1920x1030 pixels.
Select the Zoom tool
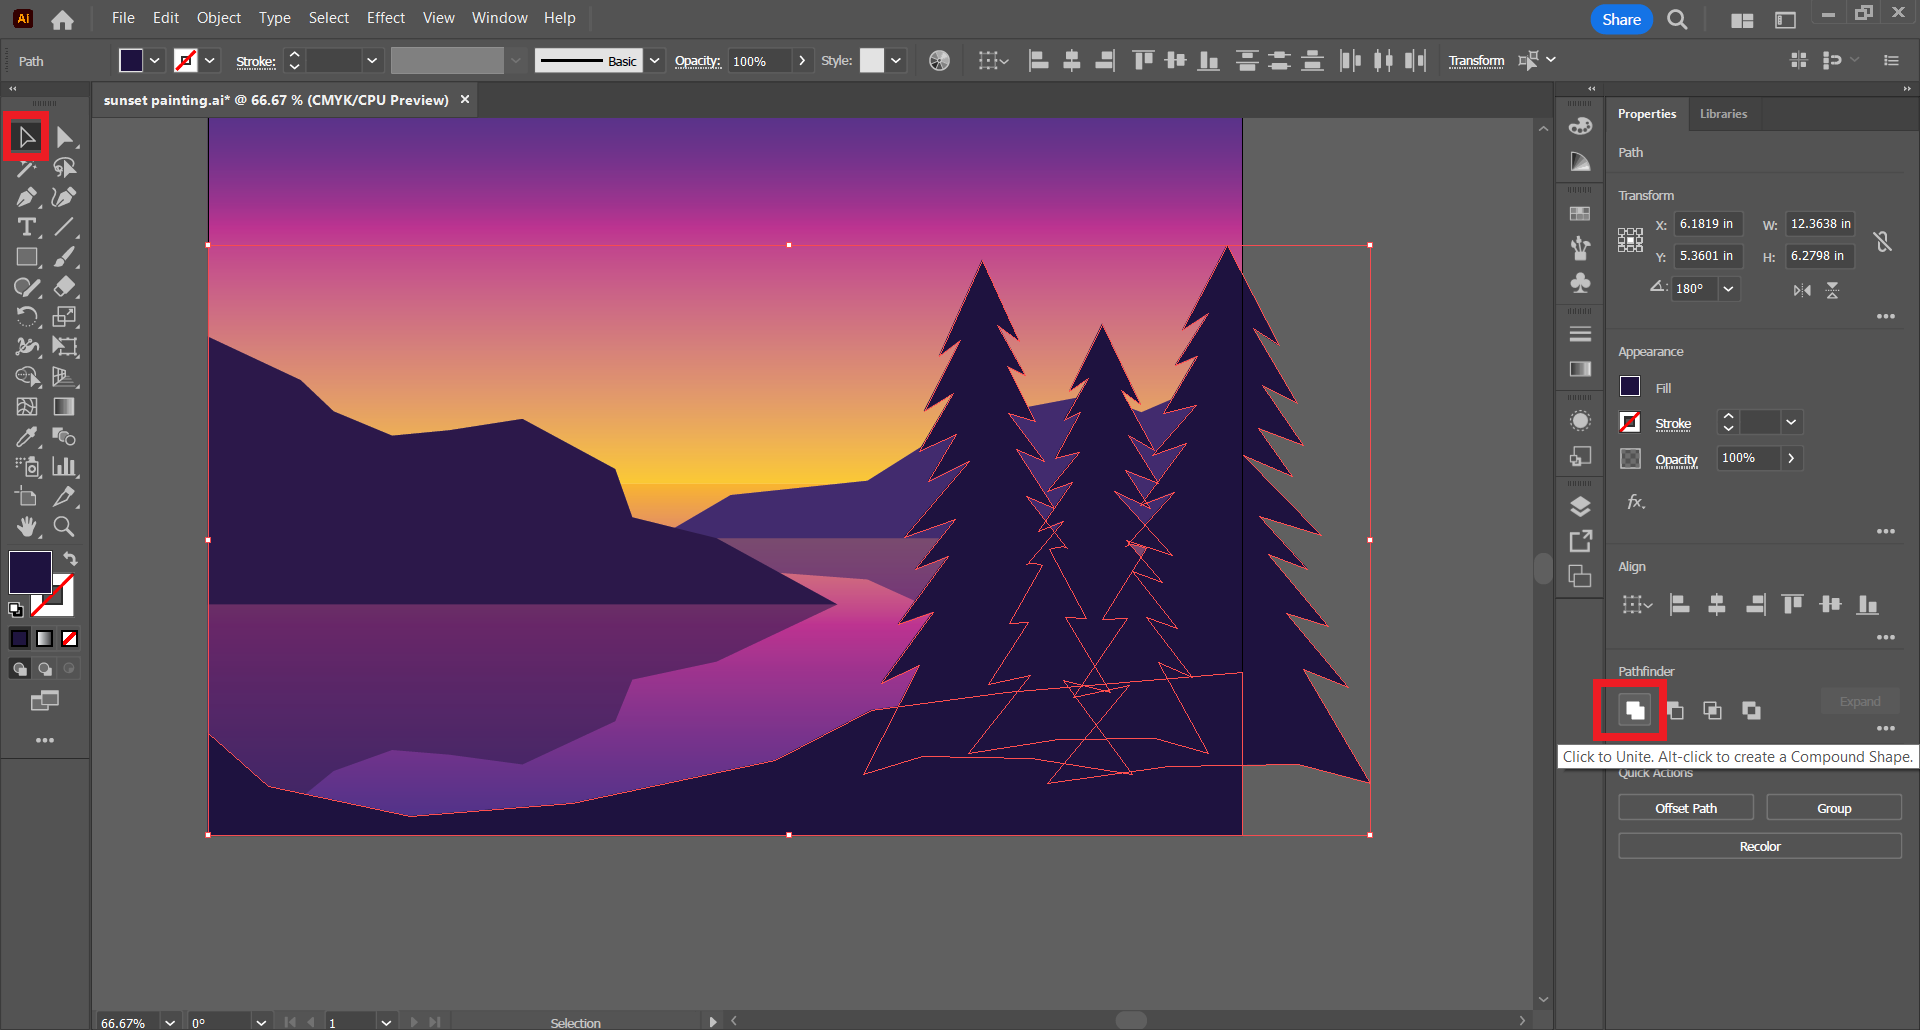(x=65, y=527)
